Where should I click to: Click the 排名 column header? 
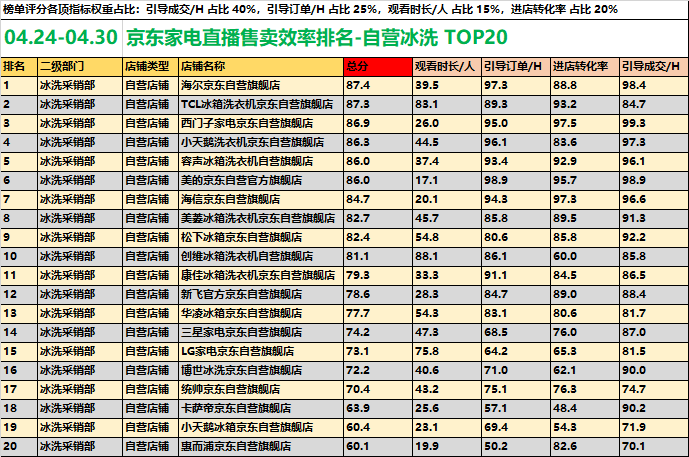[x=19, y=67]
